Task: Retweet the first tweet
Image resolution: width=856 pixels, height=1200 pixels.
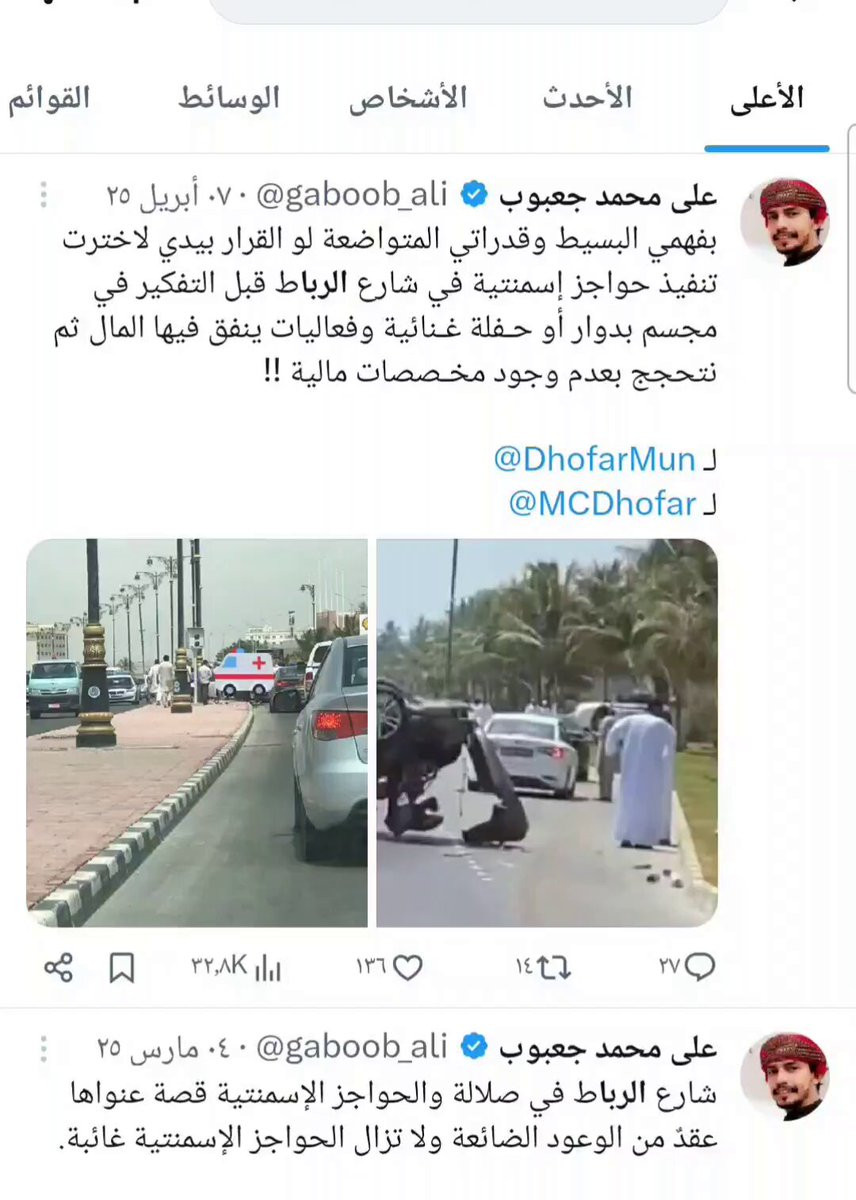Action: (x=556, y=967)
